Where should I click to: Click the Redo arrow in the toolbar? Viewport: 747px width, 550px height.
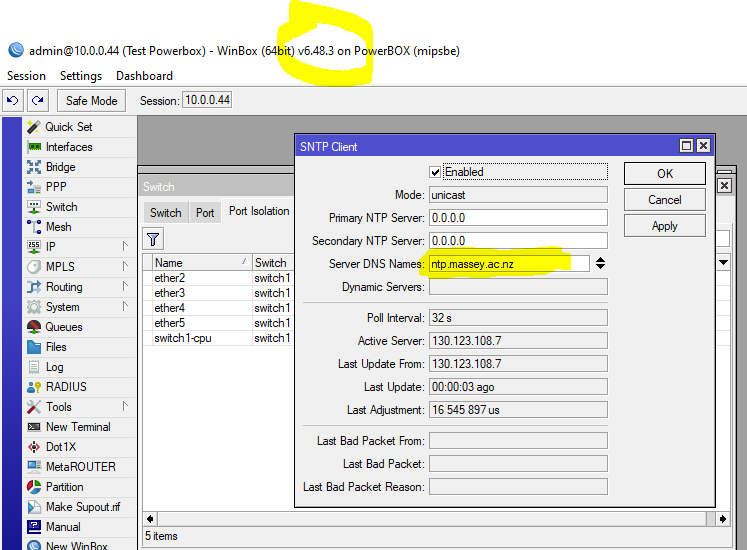click(38, 101)
